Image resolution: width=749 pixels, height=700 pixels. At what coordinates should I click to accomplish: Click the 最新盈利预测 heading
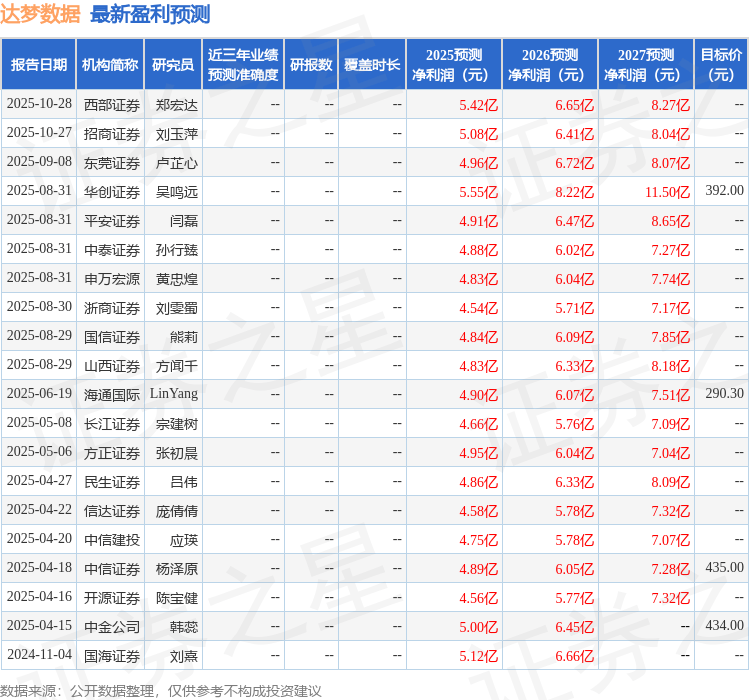[x=150, y=14]
